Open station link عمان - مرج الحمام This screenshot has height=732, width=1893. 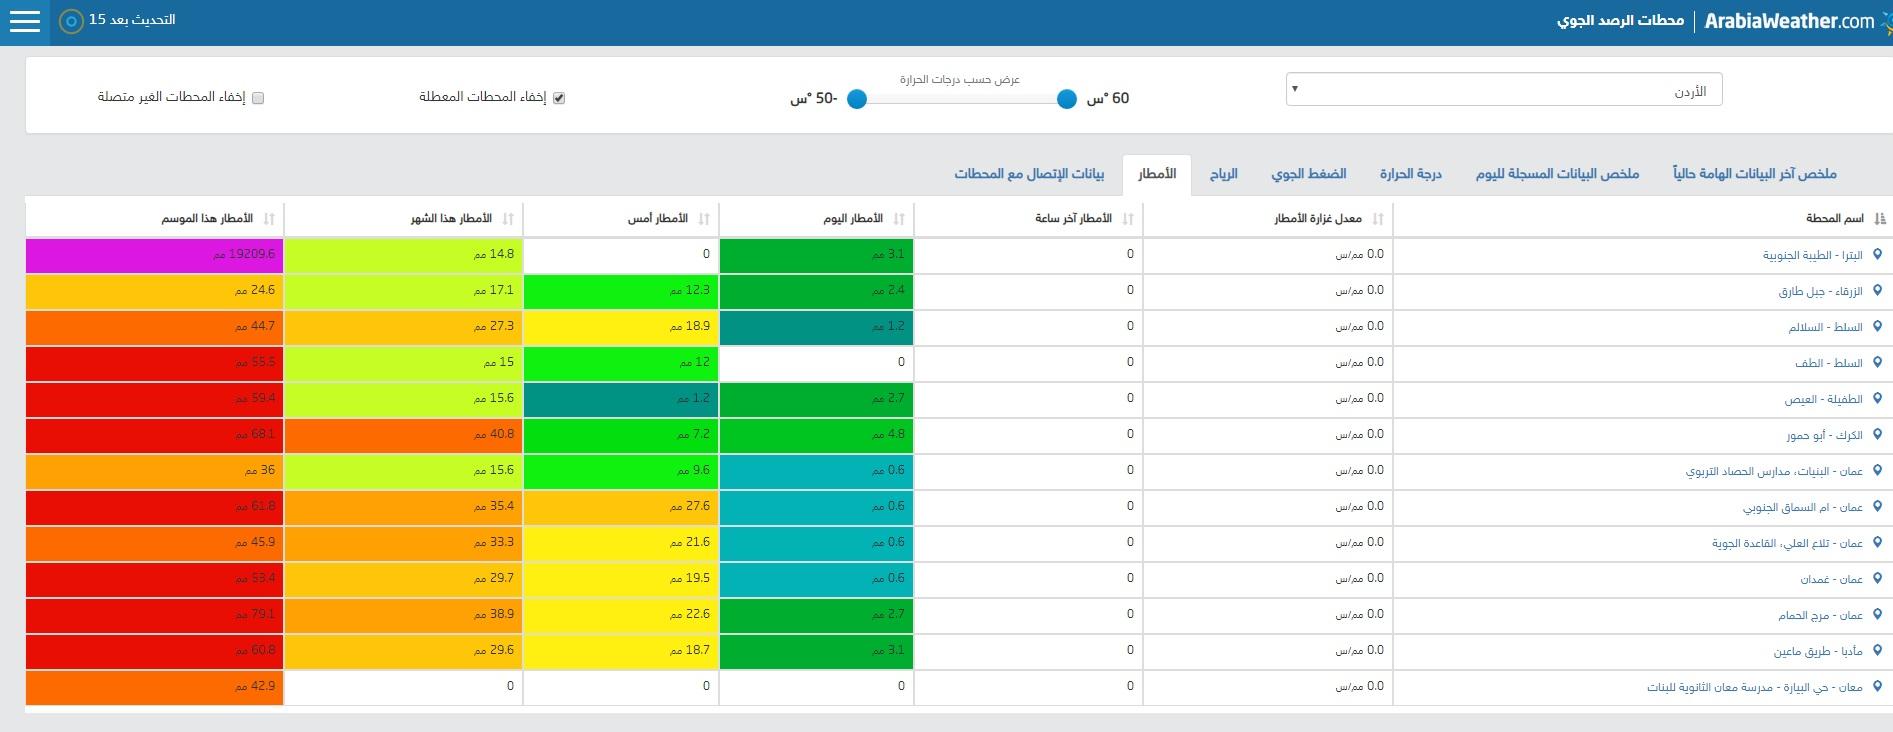pyautogui.click(x=1821, y=616)
